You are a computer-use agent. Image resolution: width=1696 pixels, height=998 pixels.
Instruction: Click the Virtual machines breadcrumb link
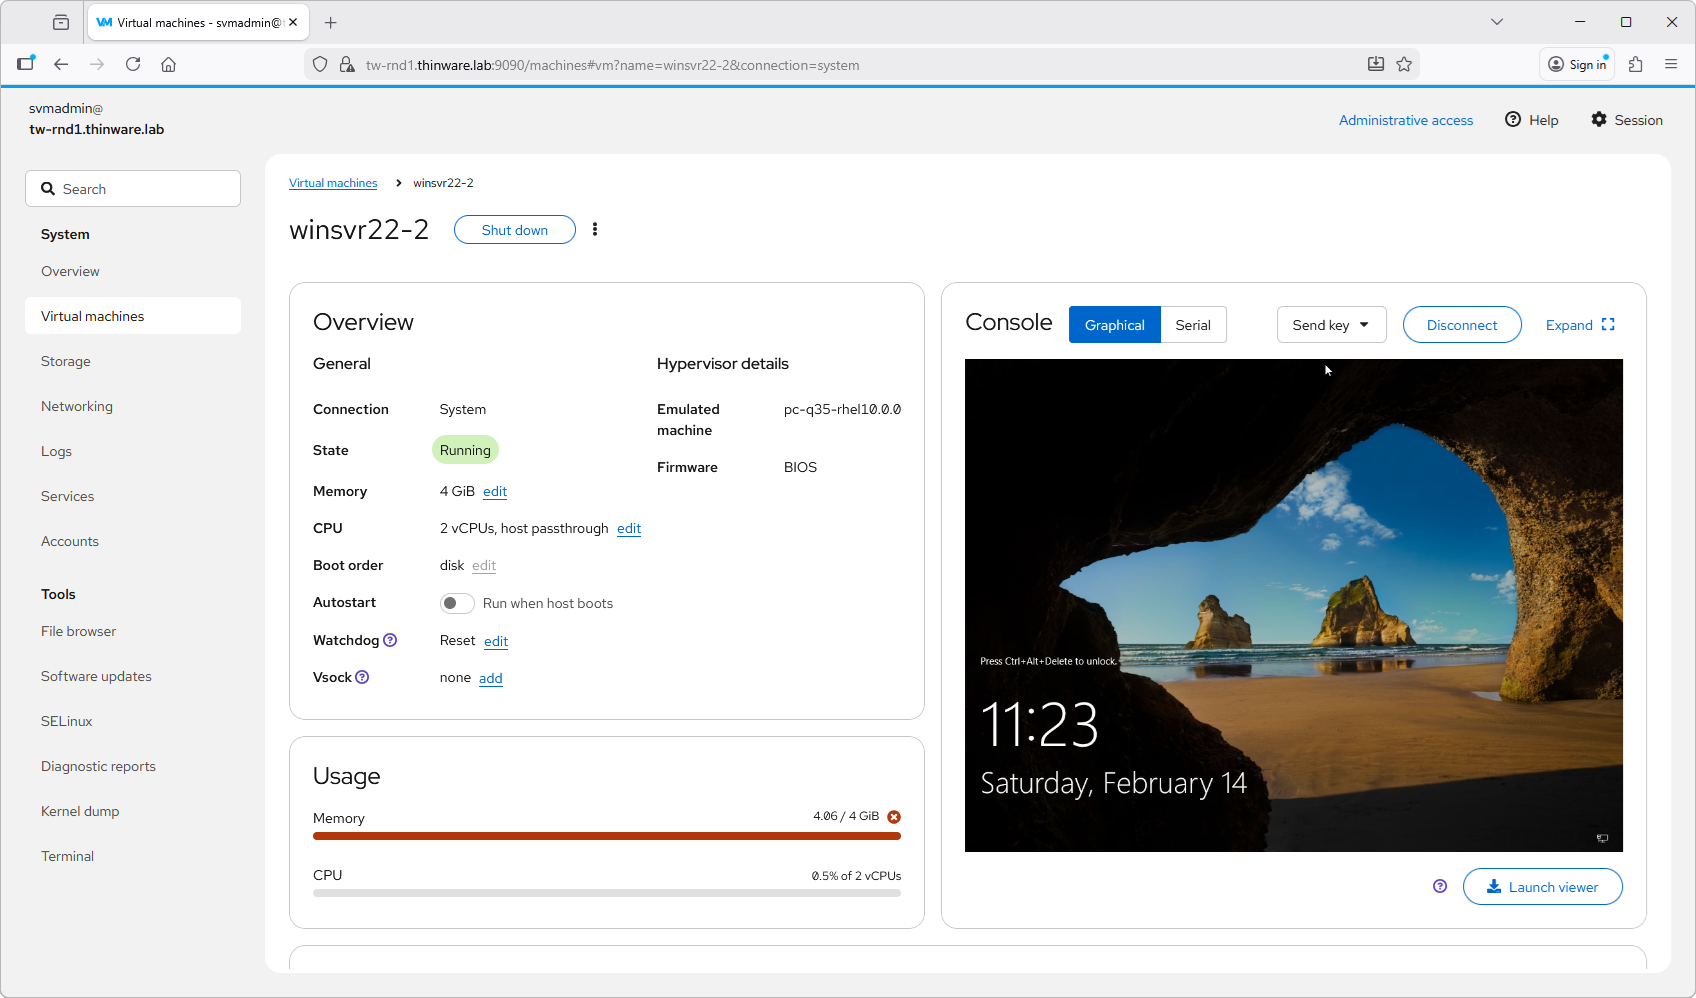[x=333, y=183]
